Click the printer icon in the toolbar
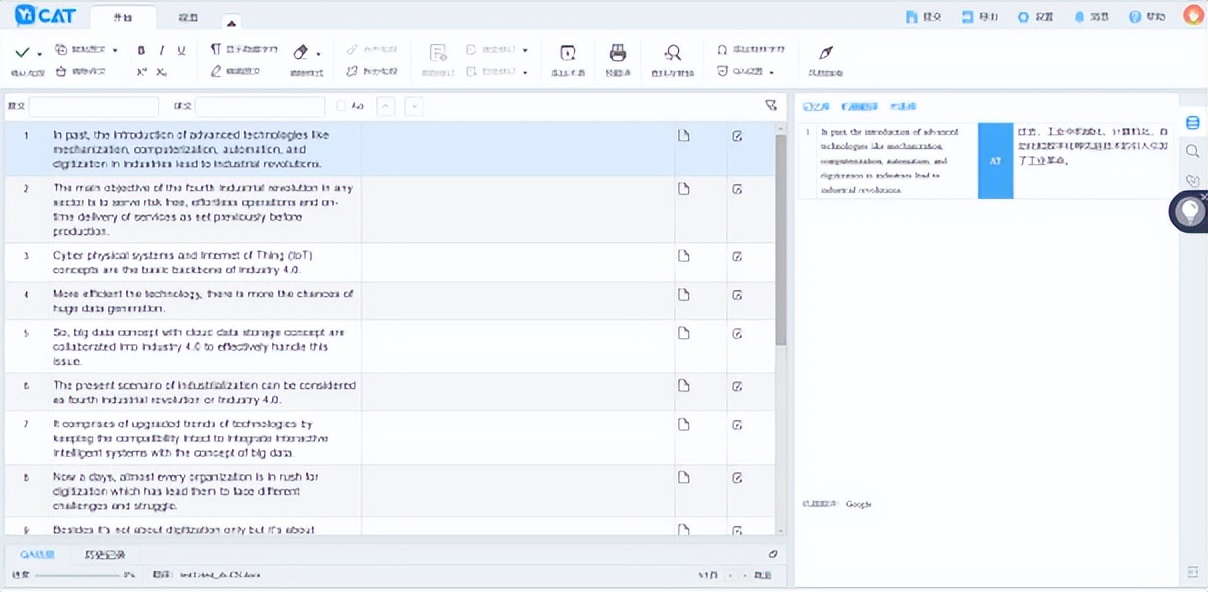 [x=618, y=53]
